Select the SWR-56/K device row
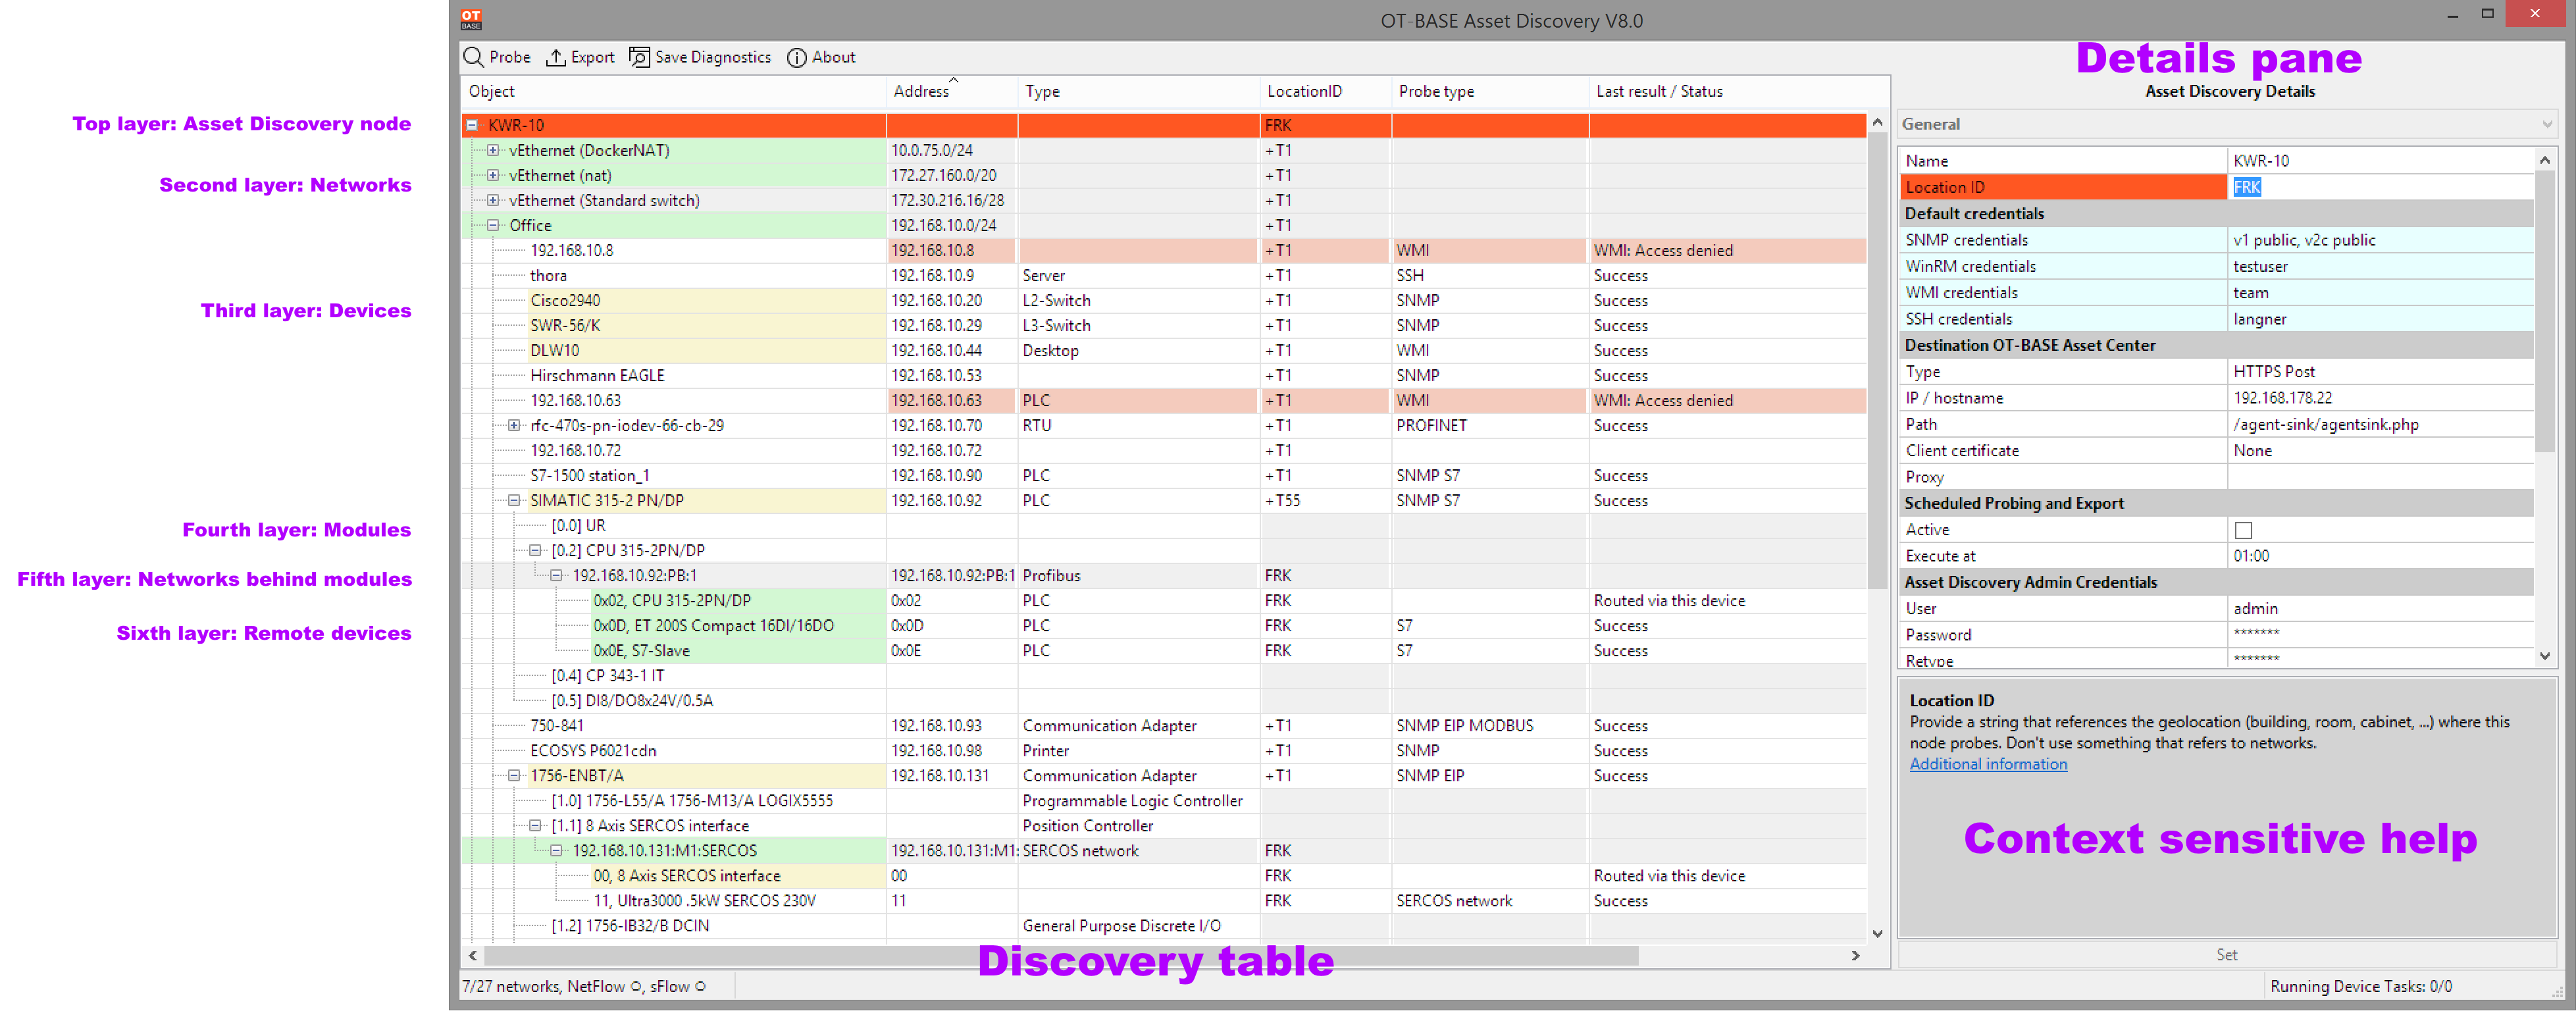Screen dimensions: 2576x1011 pos(1164,325)
